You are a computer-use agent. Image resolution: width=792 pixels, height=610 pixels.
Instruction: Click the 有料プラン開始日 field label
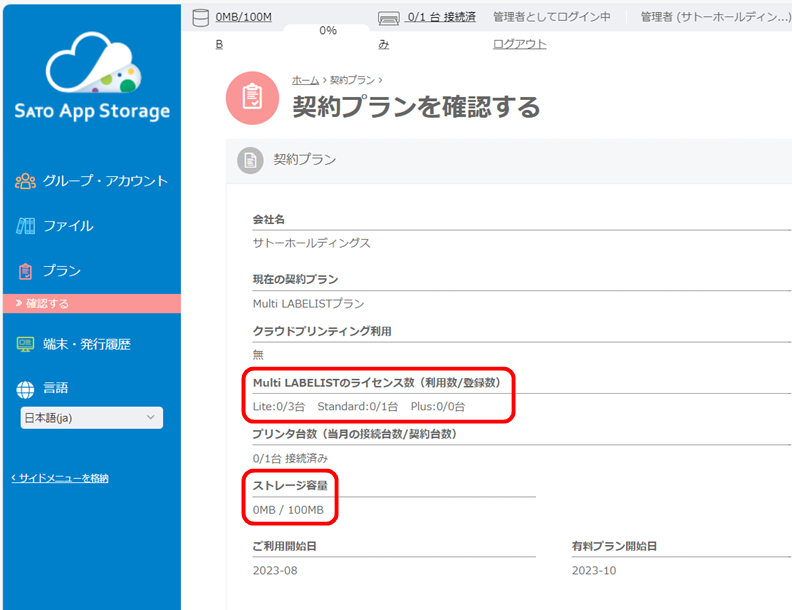(614, 546)
